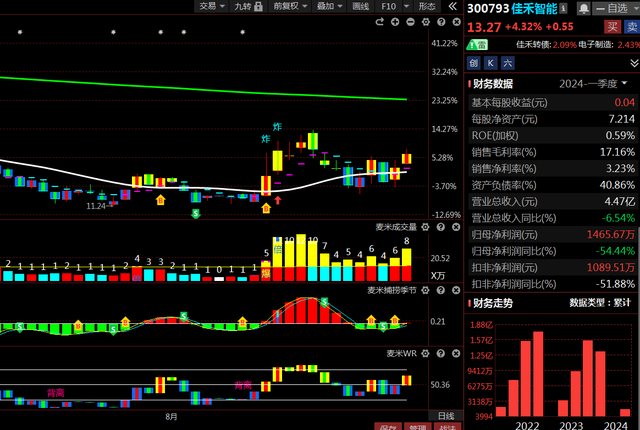Open the 交易 trading dropdown
The height and width of the screenshot is (430, 640).
(211, 6)
